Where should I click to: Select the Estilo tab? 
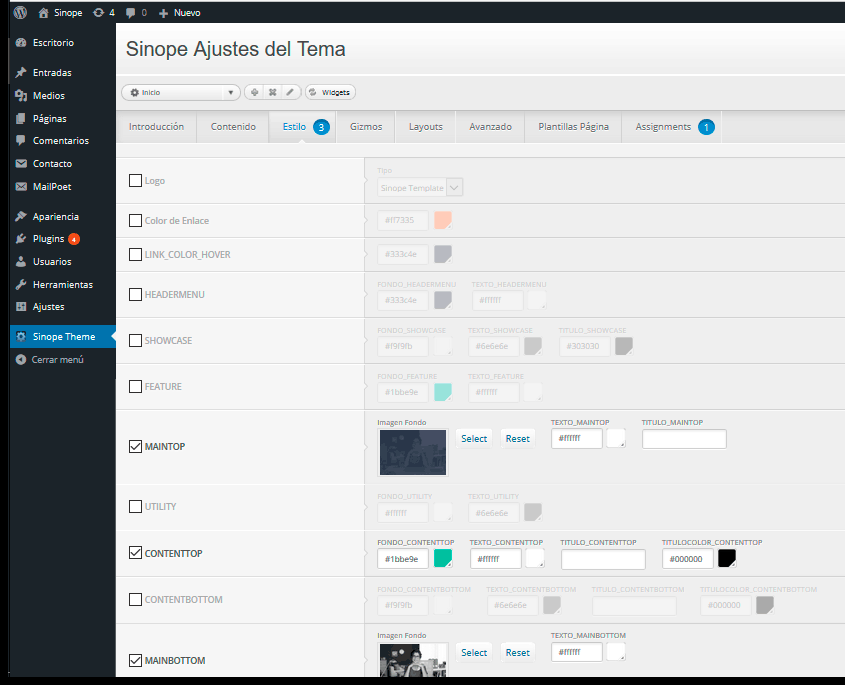click(x=302, y=127)
